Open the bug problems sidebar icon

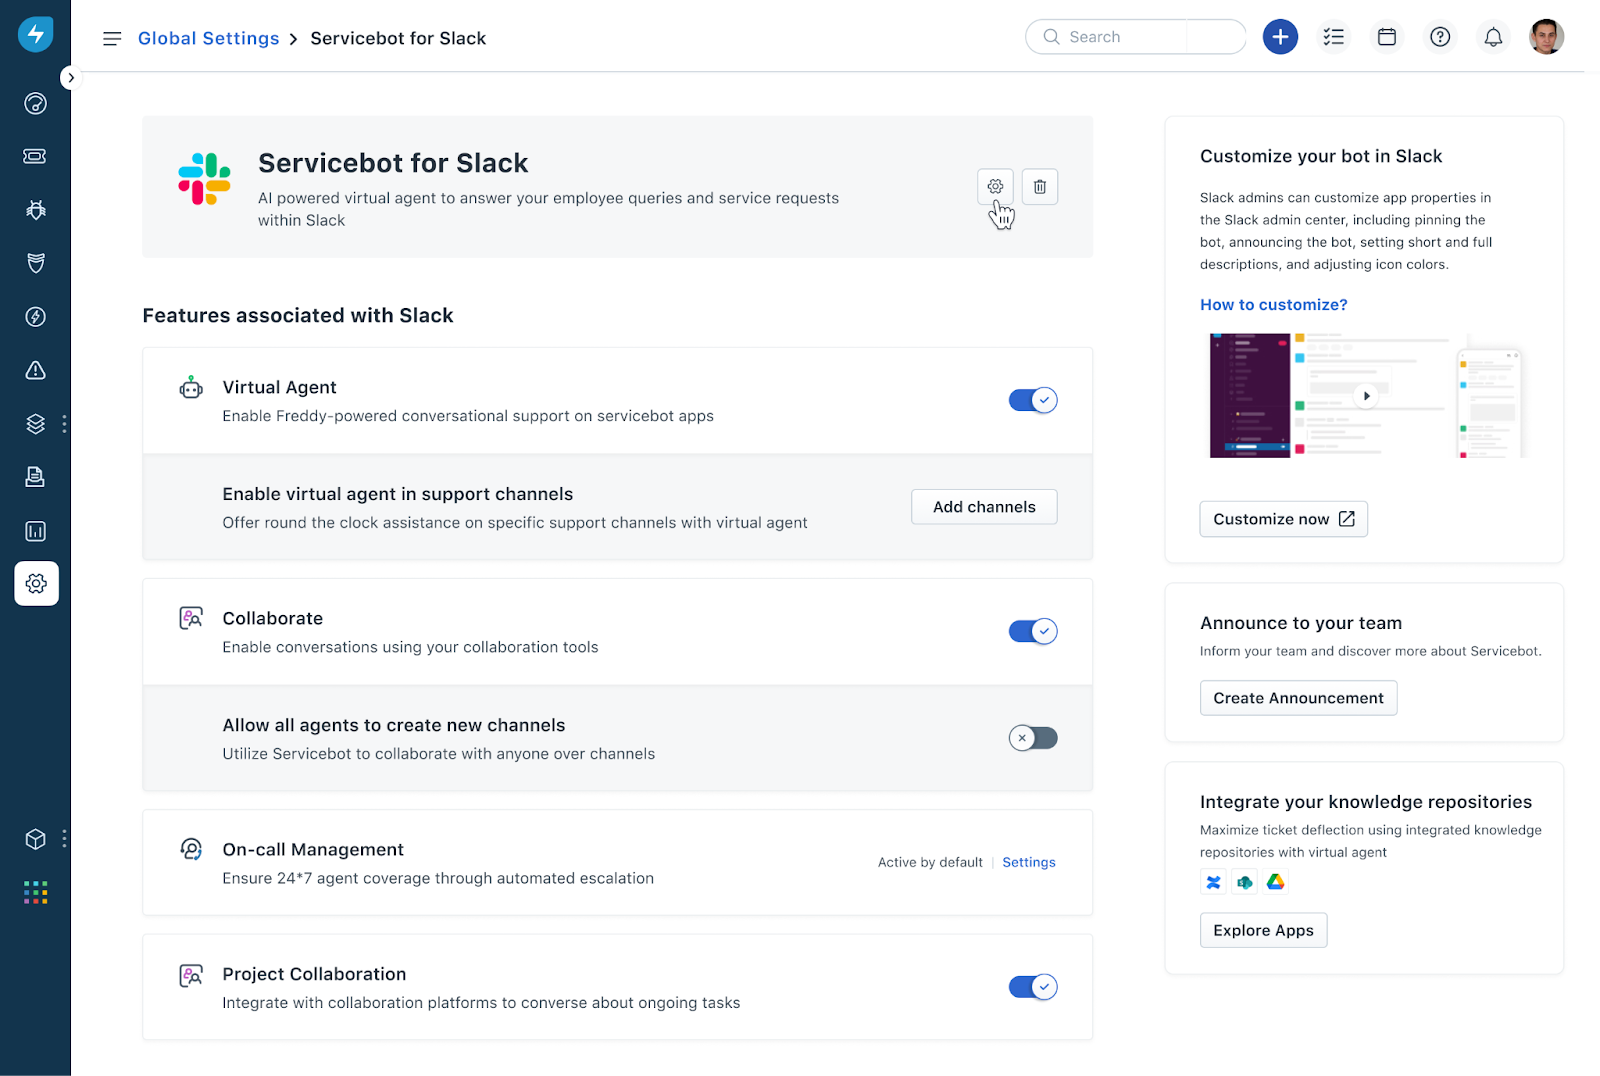pyautogui.click(x=35, y=210)
